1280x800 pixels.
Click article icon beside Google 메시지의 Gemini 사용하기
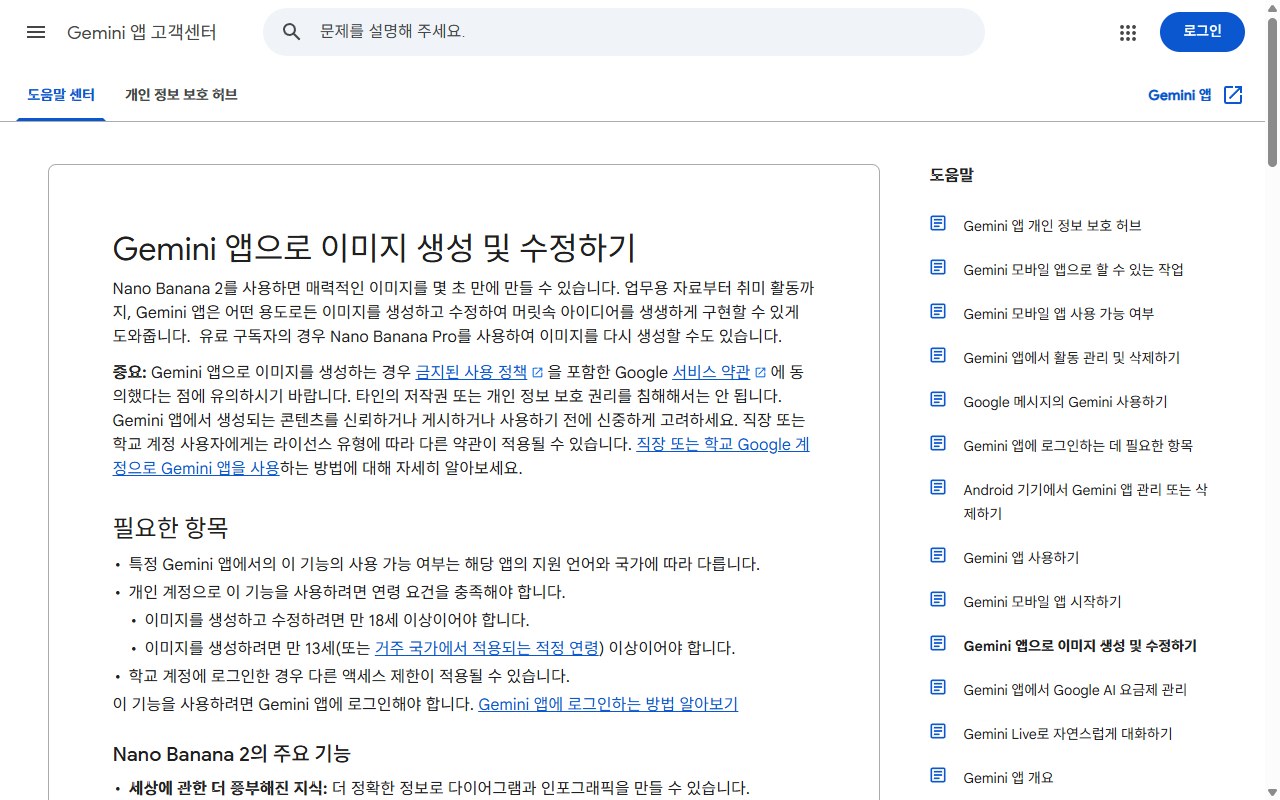click(938, 399)
